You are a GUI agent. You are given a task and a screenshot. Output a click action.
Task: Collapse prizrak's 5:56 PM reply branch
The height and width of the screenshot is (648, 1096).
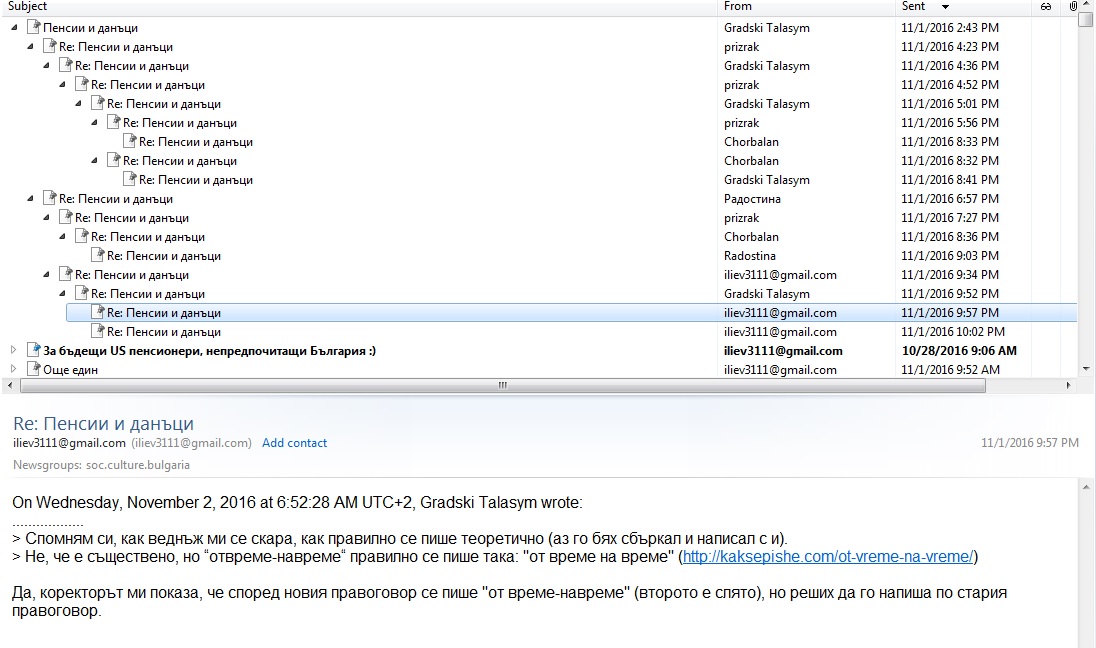94,122
